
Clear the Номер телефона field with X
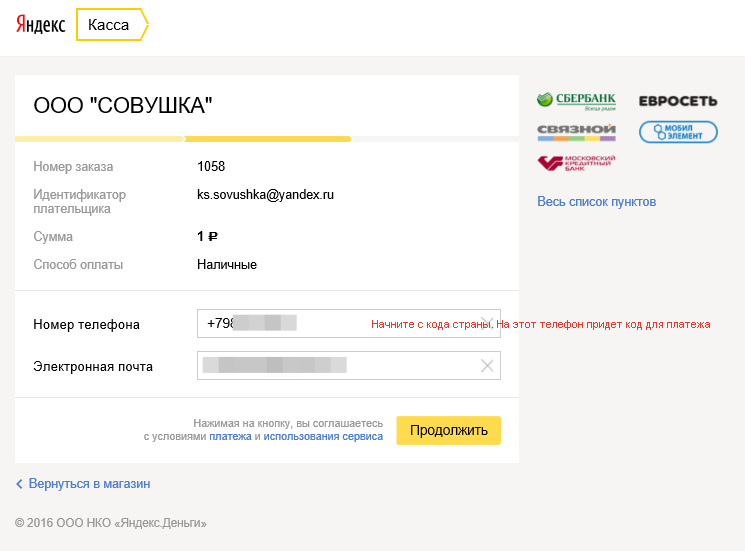[x=487, y=323]
